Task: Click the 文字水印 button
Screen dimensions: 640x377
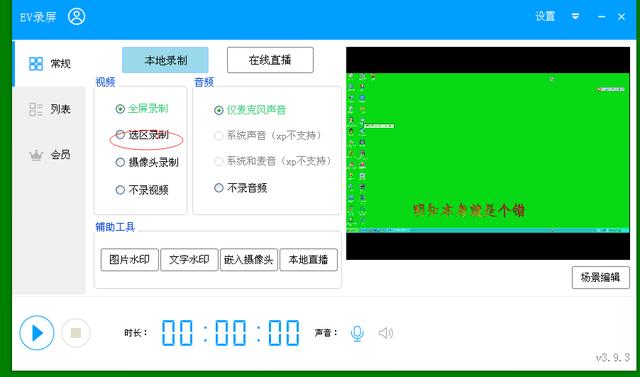Action: (189, 259)
